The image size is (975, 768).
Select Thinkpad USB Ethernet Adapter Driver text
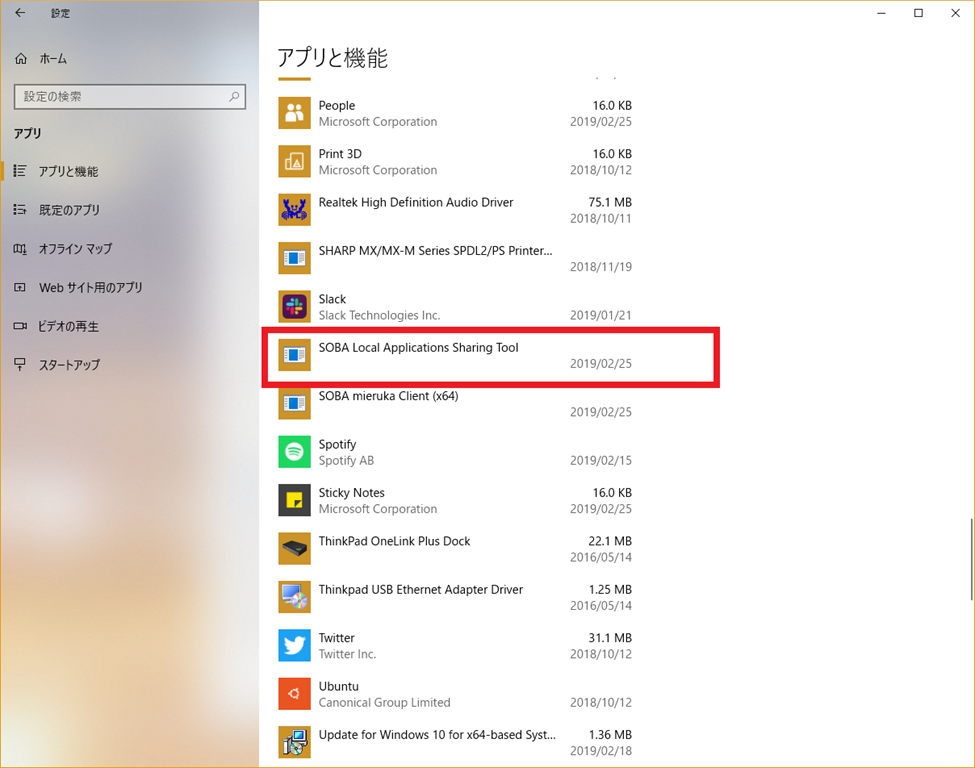(x=420, y=590)
